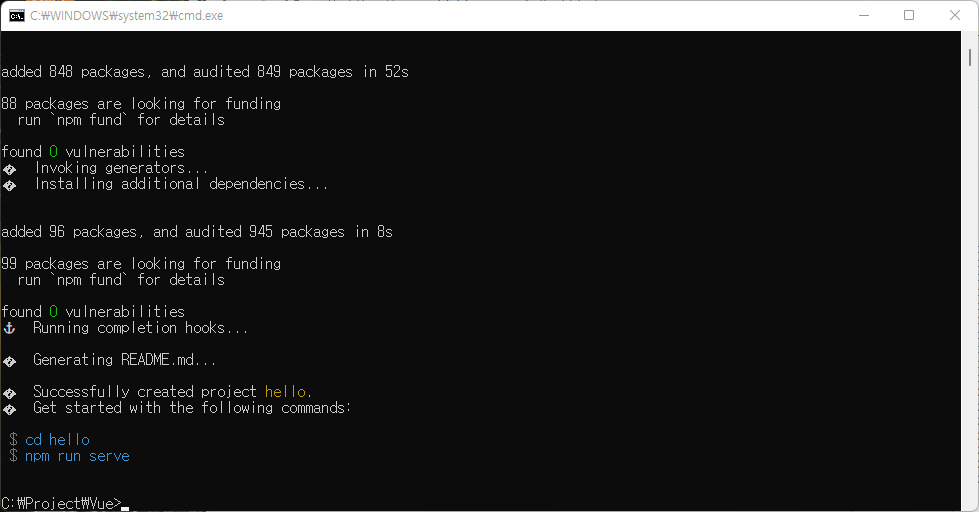
Task: Click "88 packages are looking for funding"
Action: click(141, 104)
